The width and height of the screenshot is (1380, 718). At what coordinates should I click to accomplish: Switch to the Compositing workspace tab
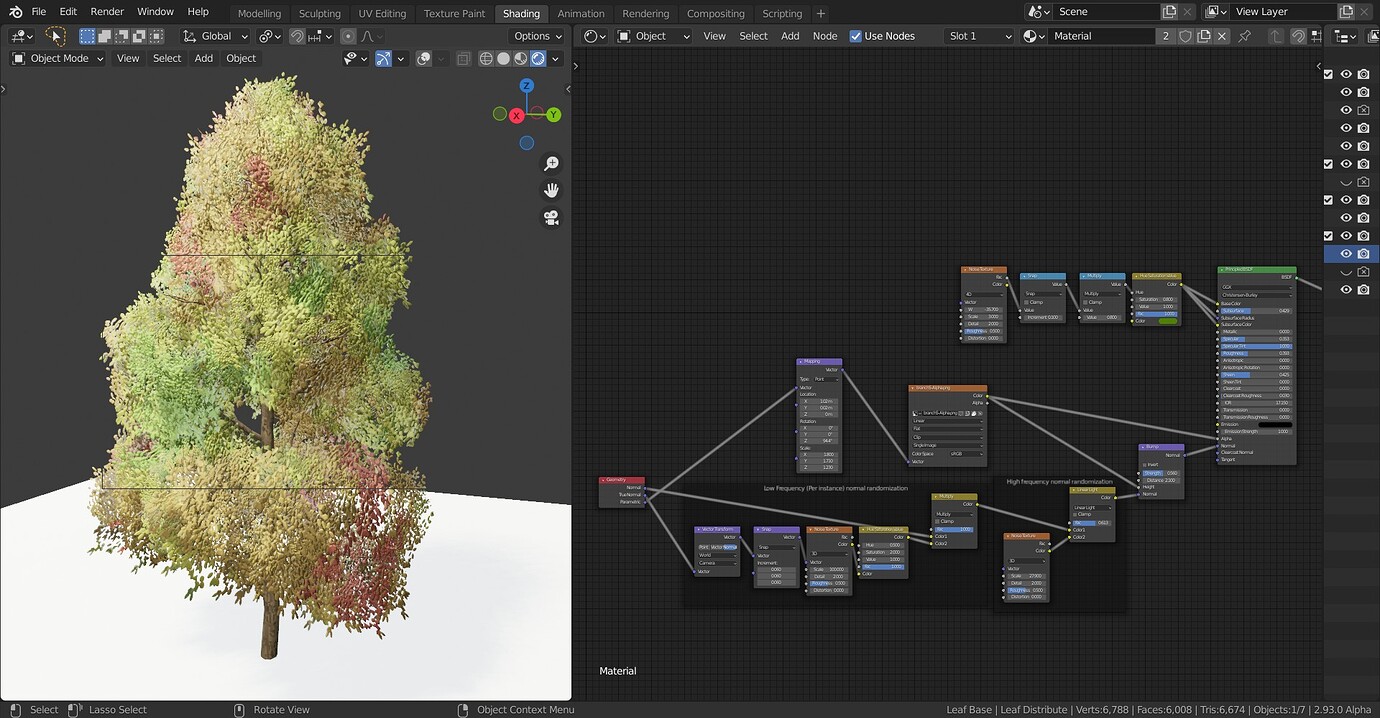(x=716, y=14)
